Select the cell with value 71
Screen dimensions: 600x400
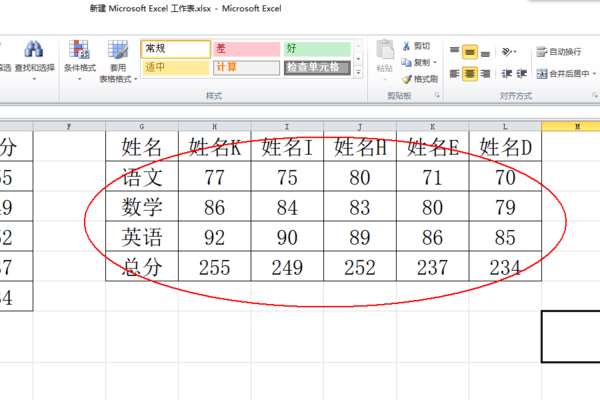coord(433,176)
